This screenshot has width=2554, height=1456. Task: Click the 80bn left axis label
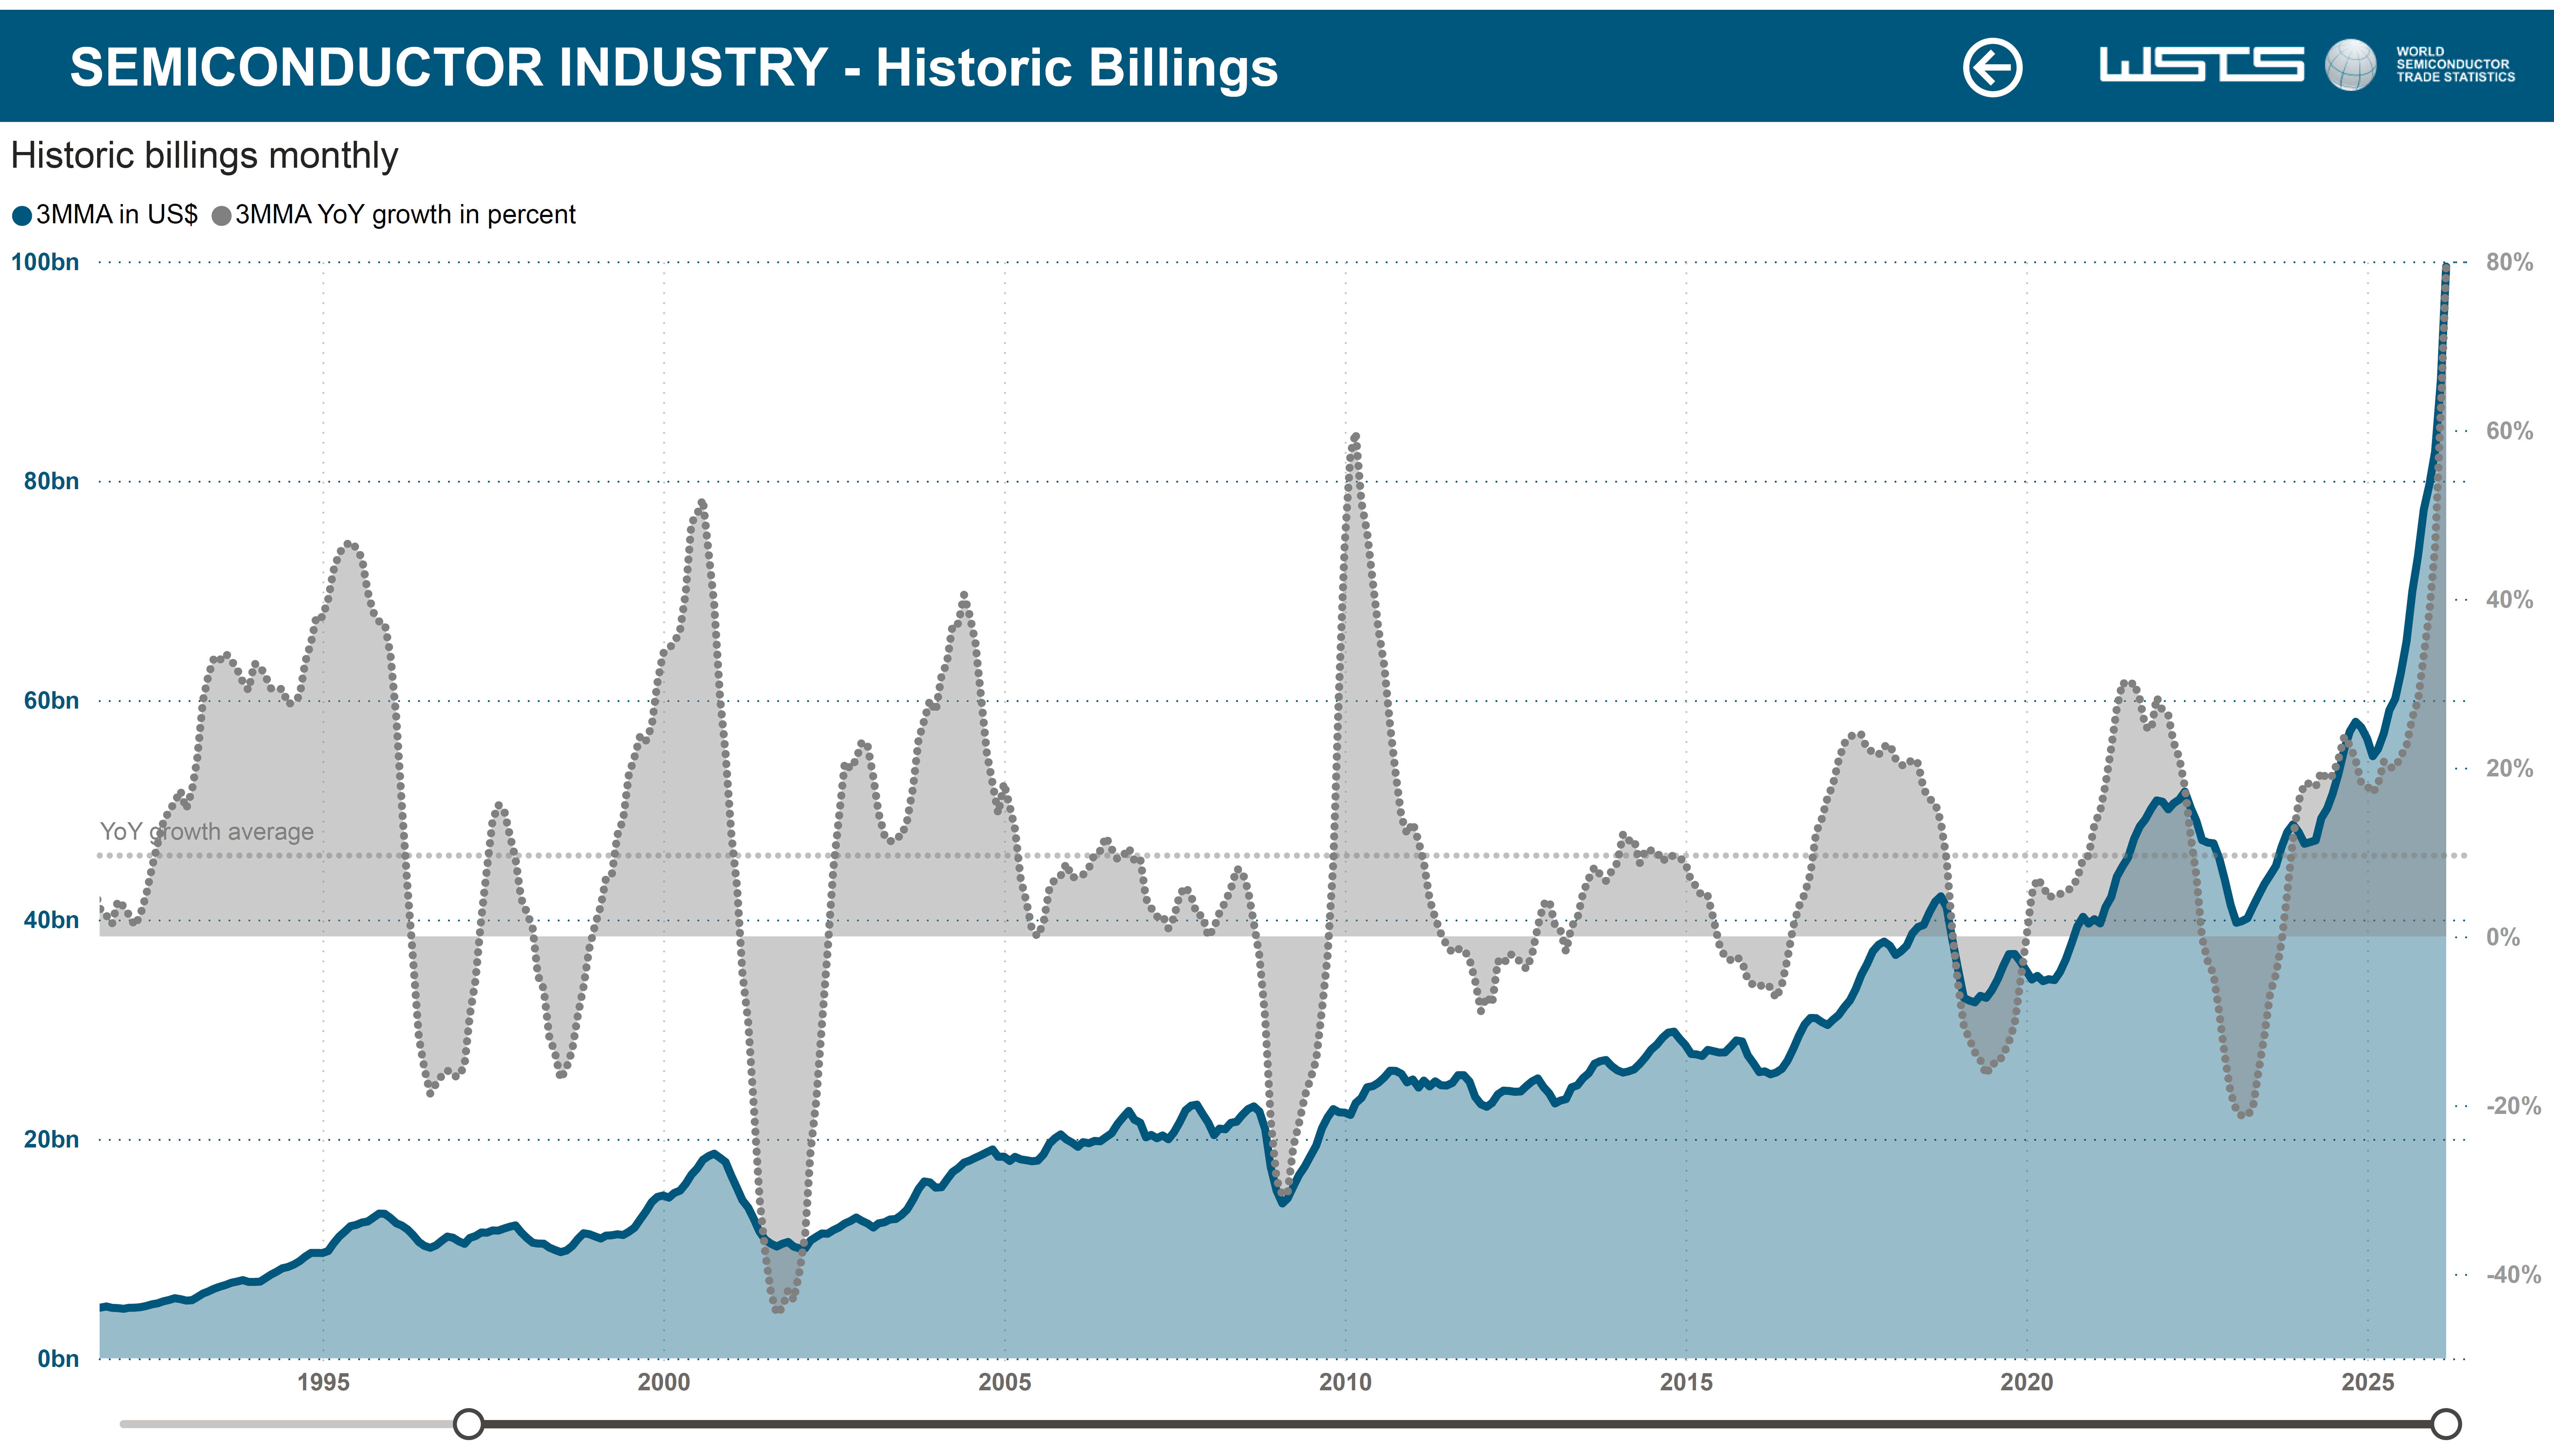click(x=51, y=481)
